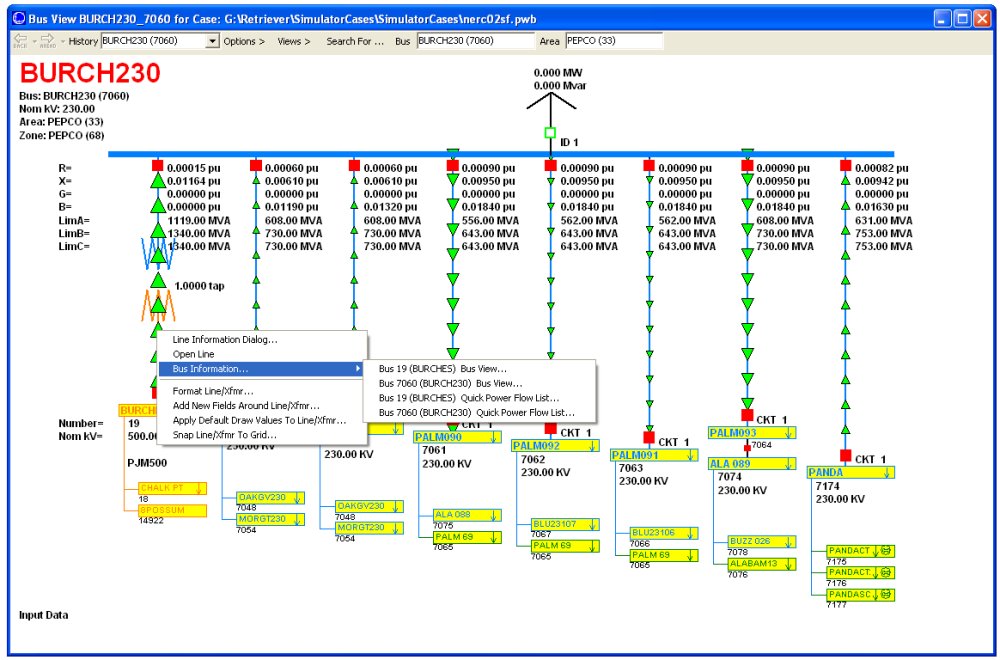The height and width of the screenshot is (660, 1000).
Task: Click generator icon on PANDACT 7175 bus
Action: [886, 550]
